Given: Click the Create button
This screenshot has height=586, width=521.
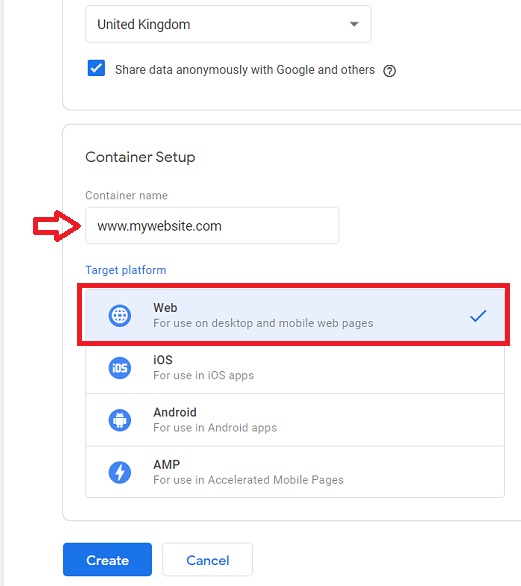Looking at the screenshot, I should tap(107, 559).
